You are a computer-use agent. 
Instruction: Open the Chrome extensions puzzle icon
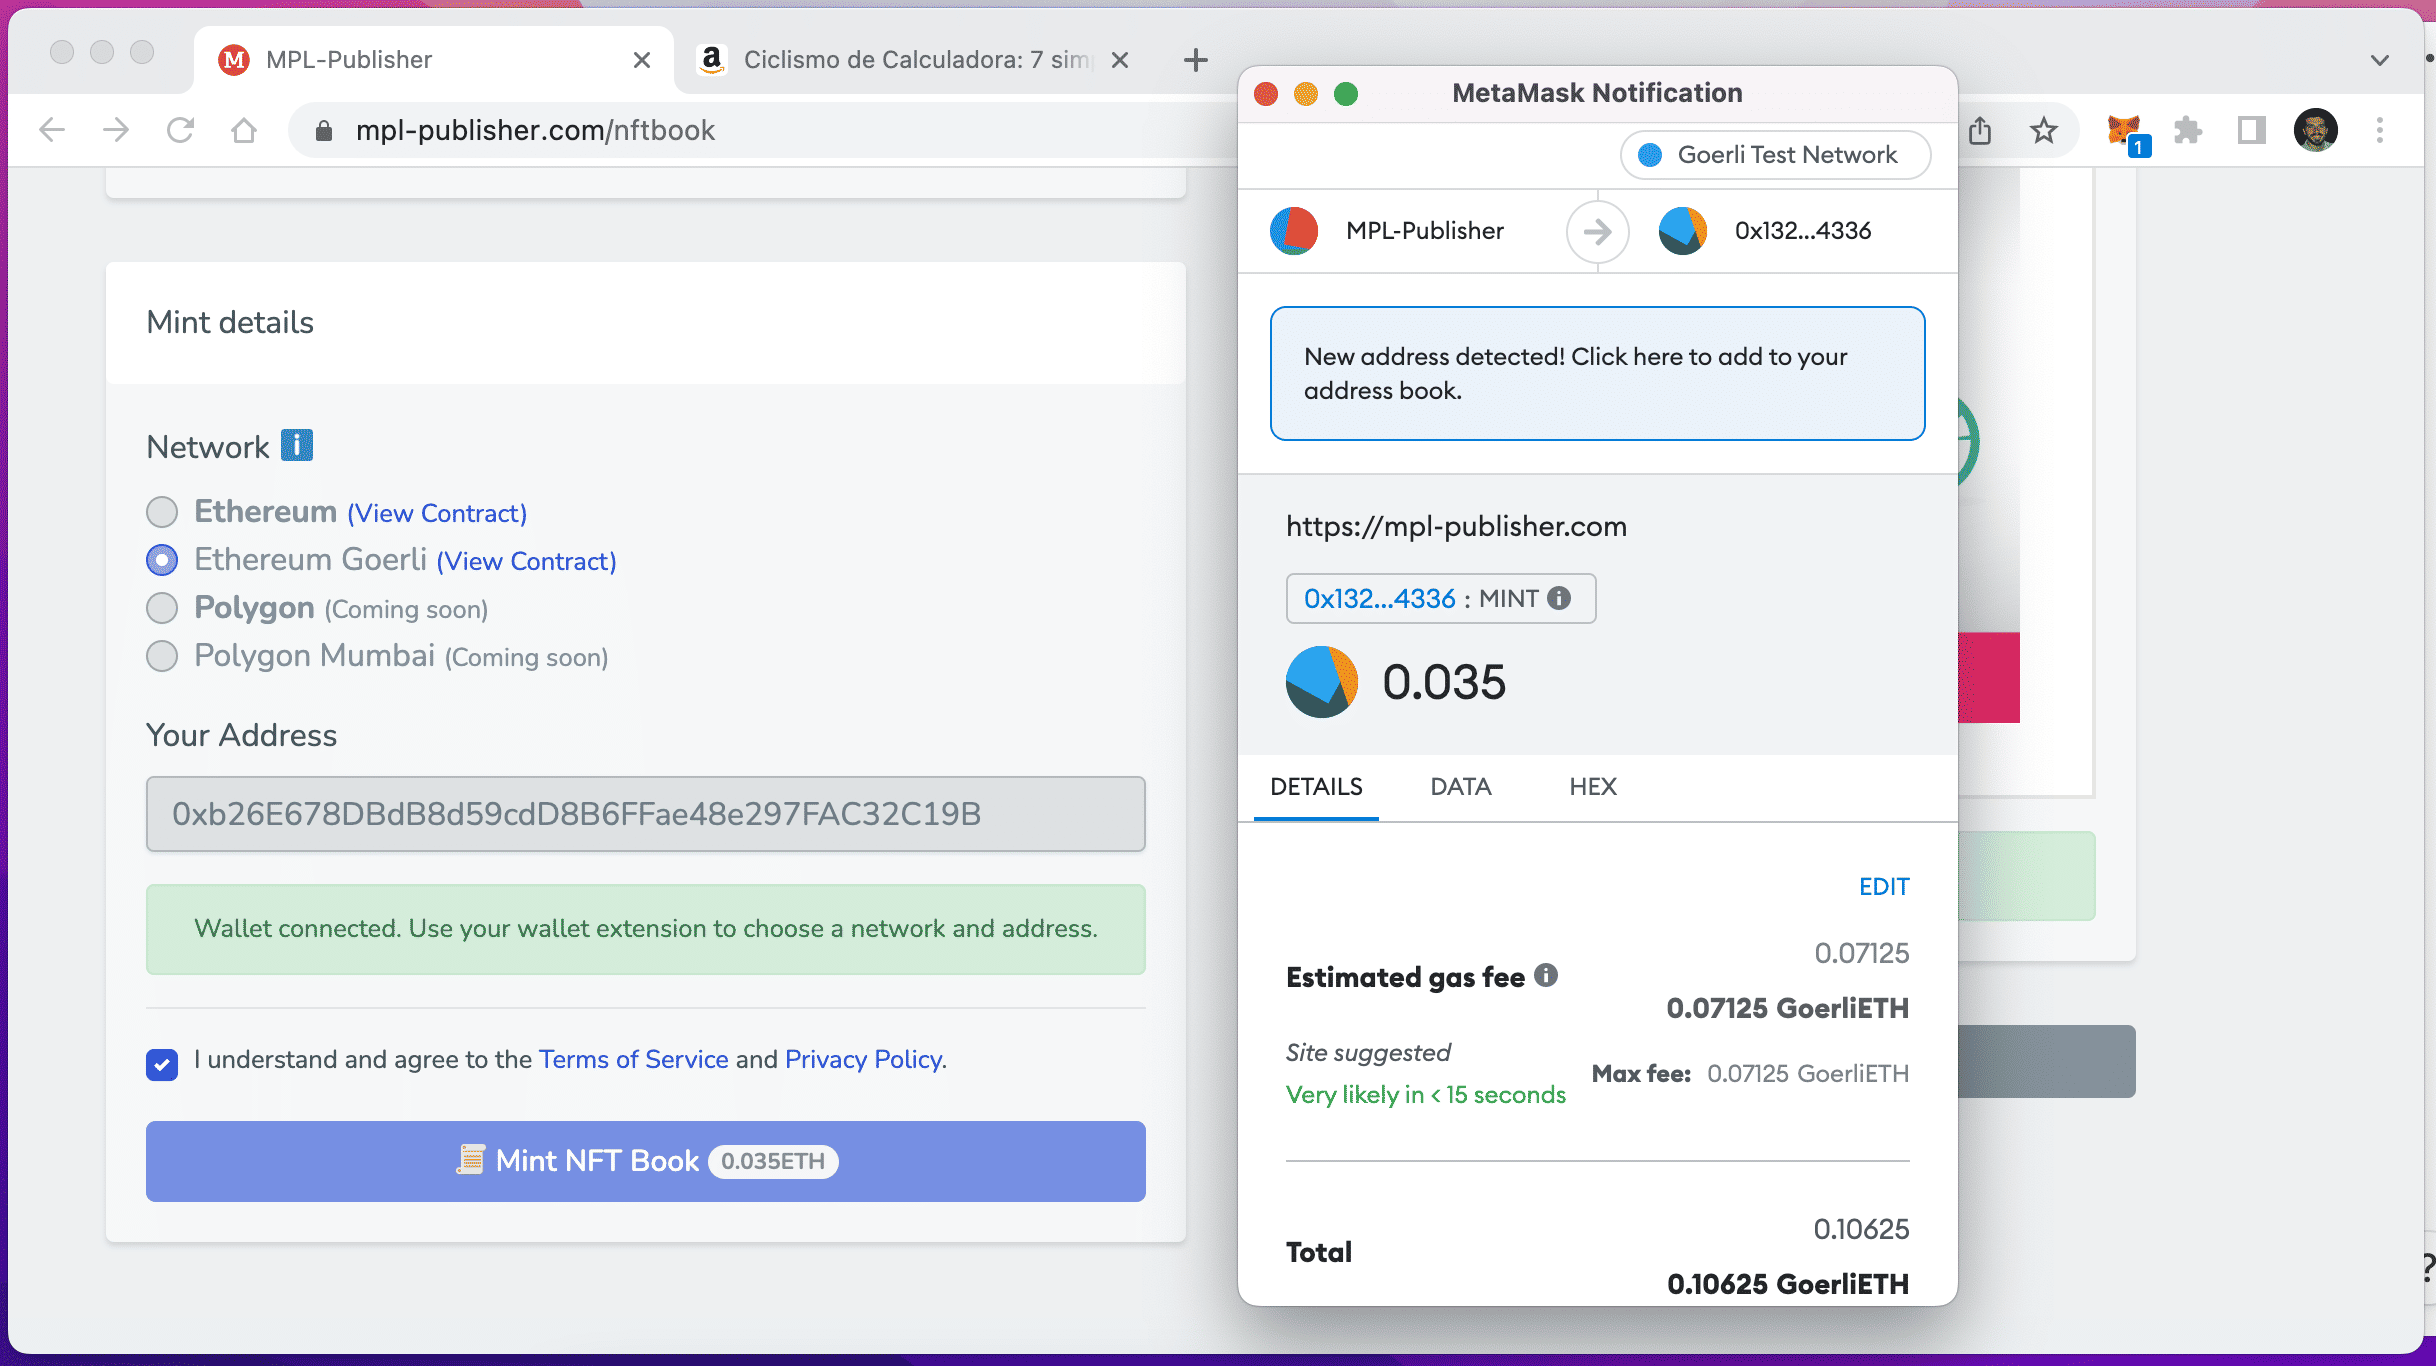[x=2187, y=131]
